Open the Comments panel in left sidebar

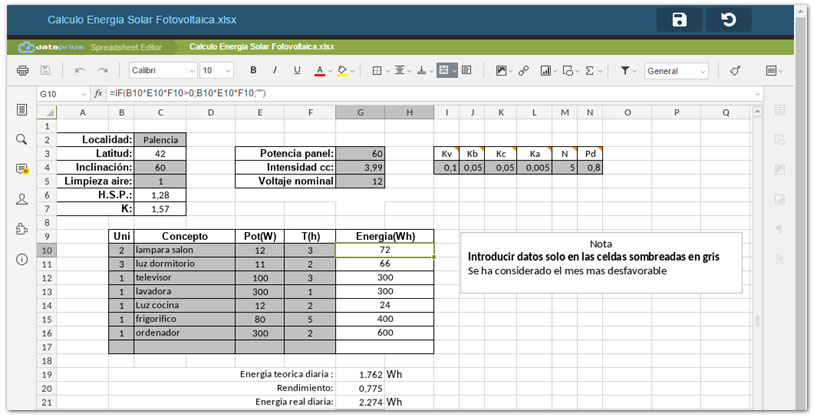[22, 169]
